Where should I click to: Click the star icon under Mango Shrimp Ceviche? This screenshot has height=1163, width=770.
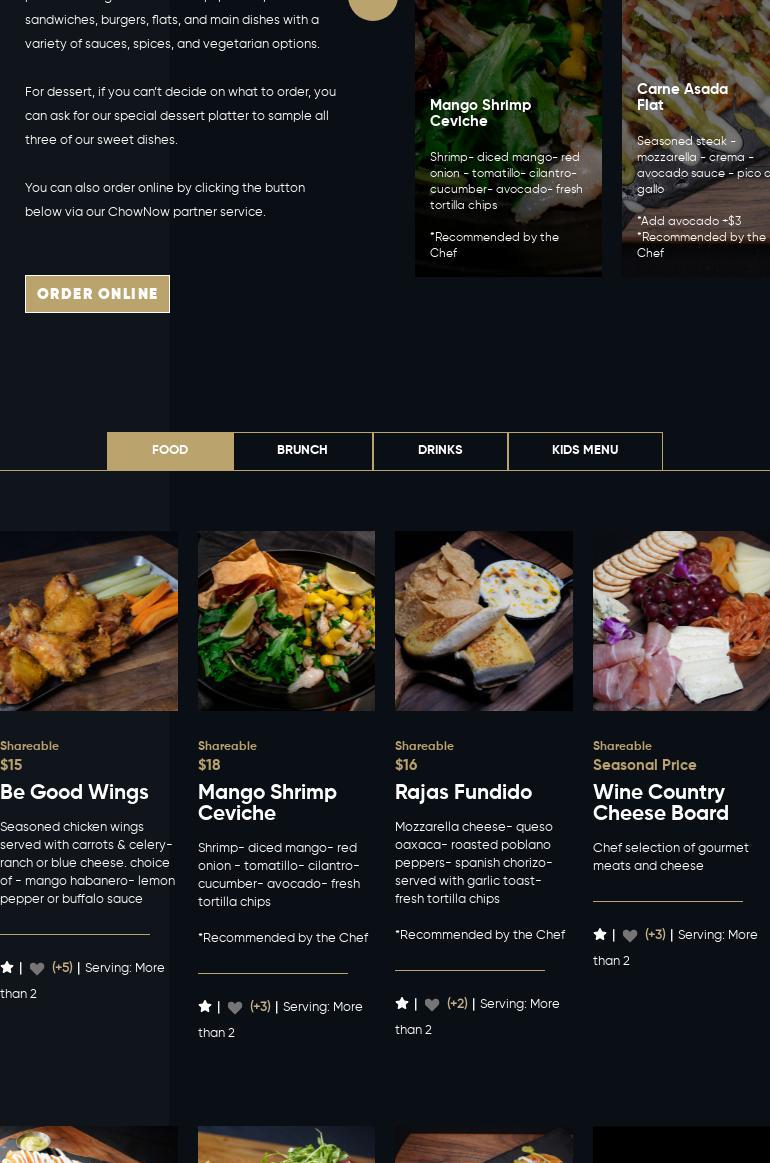click(205, 1006)
